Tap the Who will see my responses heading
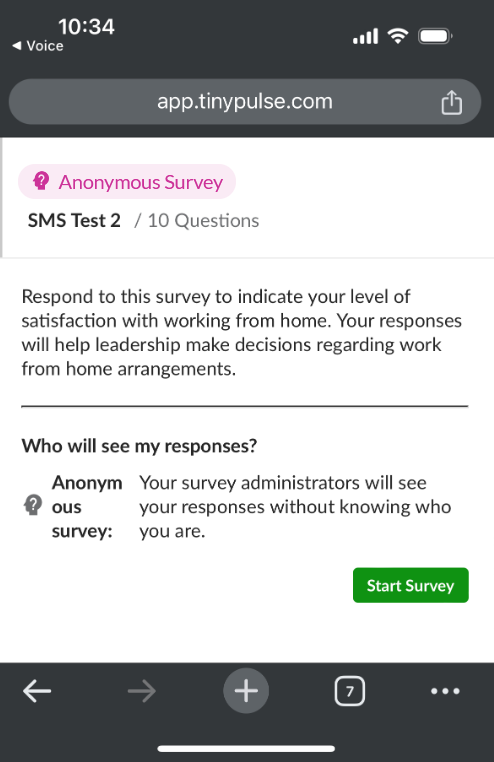Image resolution: width=494 pixels, height=762 pixels. click(x=139, y=446)
